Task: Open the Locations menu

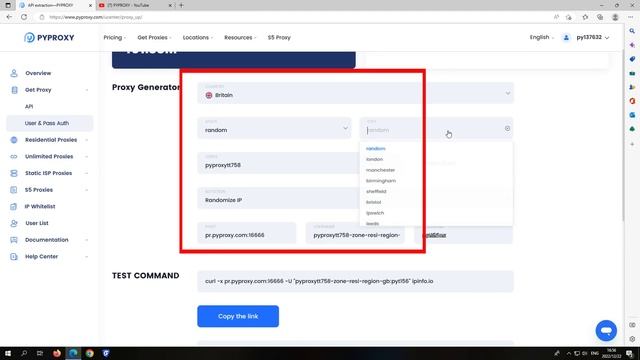Action: pos(198,38)
